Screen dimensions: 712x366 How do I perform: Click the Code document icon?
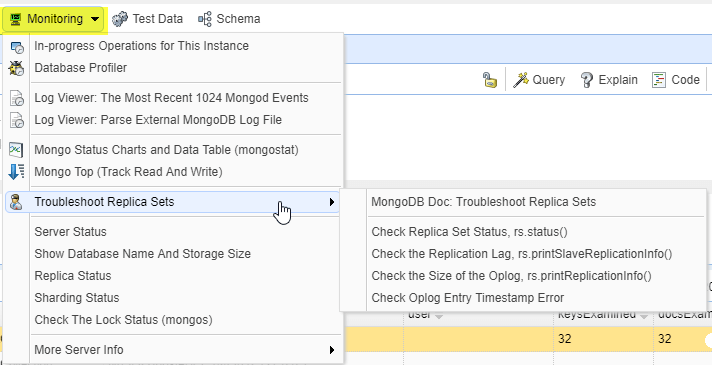pyautogui.click(x=659, y=80)
